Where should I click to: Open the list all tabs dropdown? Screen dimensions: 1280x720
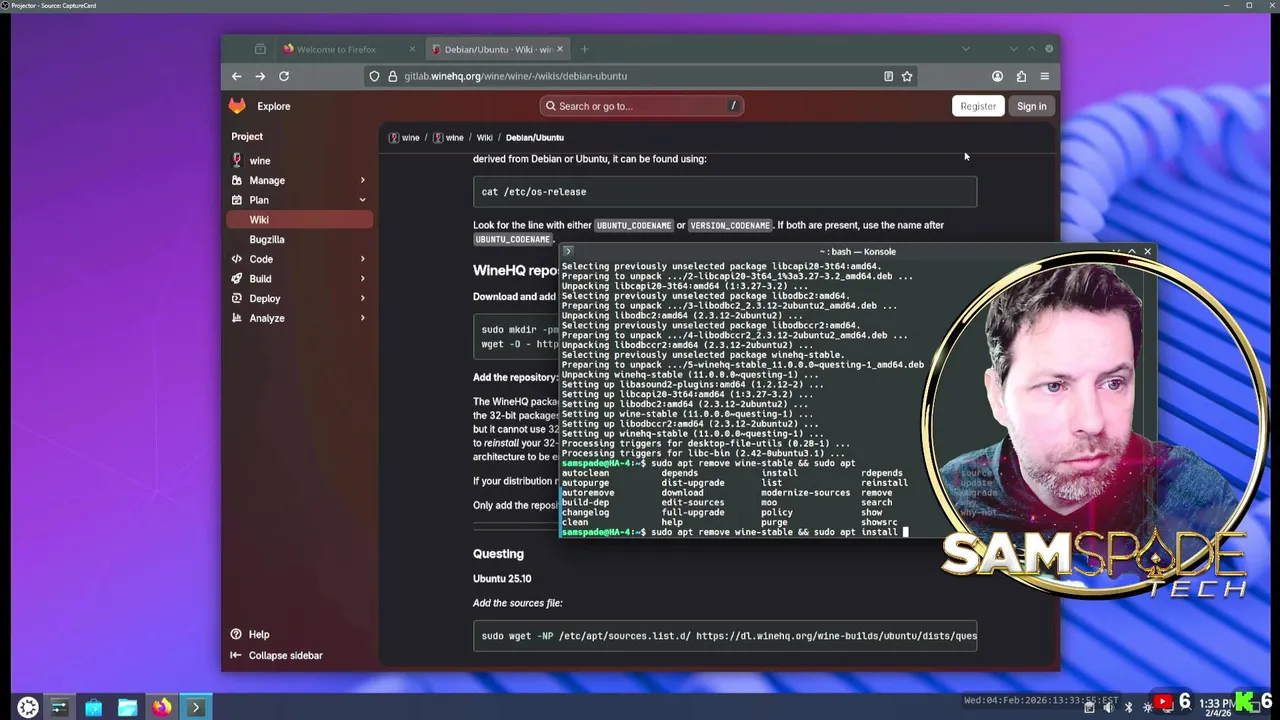point(965,49)
